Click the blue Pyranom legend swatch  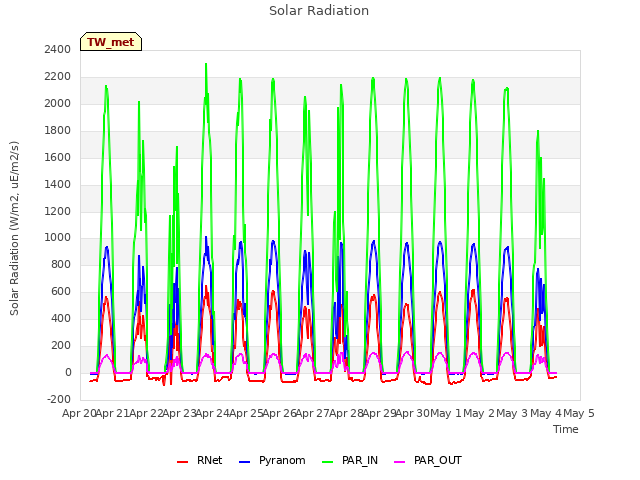[244, 462]
